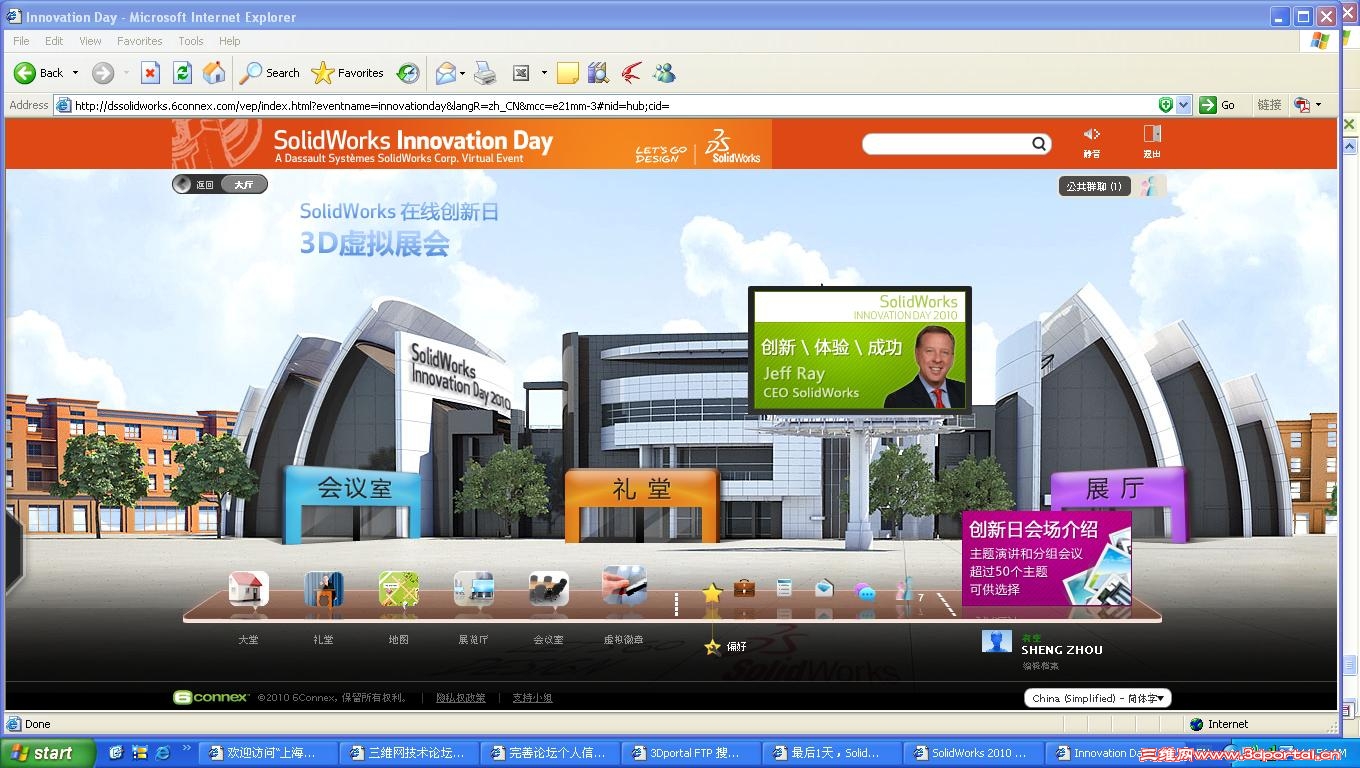Open the chat bubbles icon in dock
1360x768 pixels.
click(865, 592)
